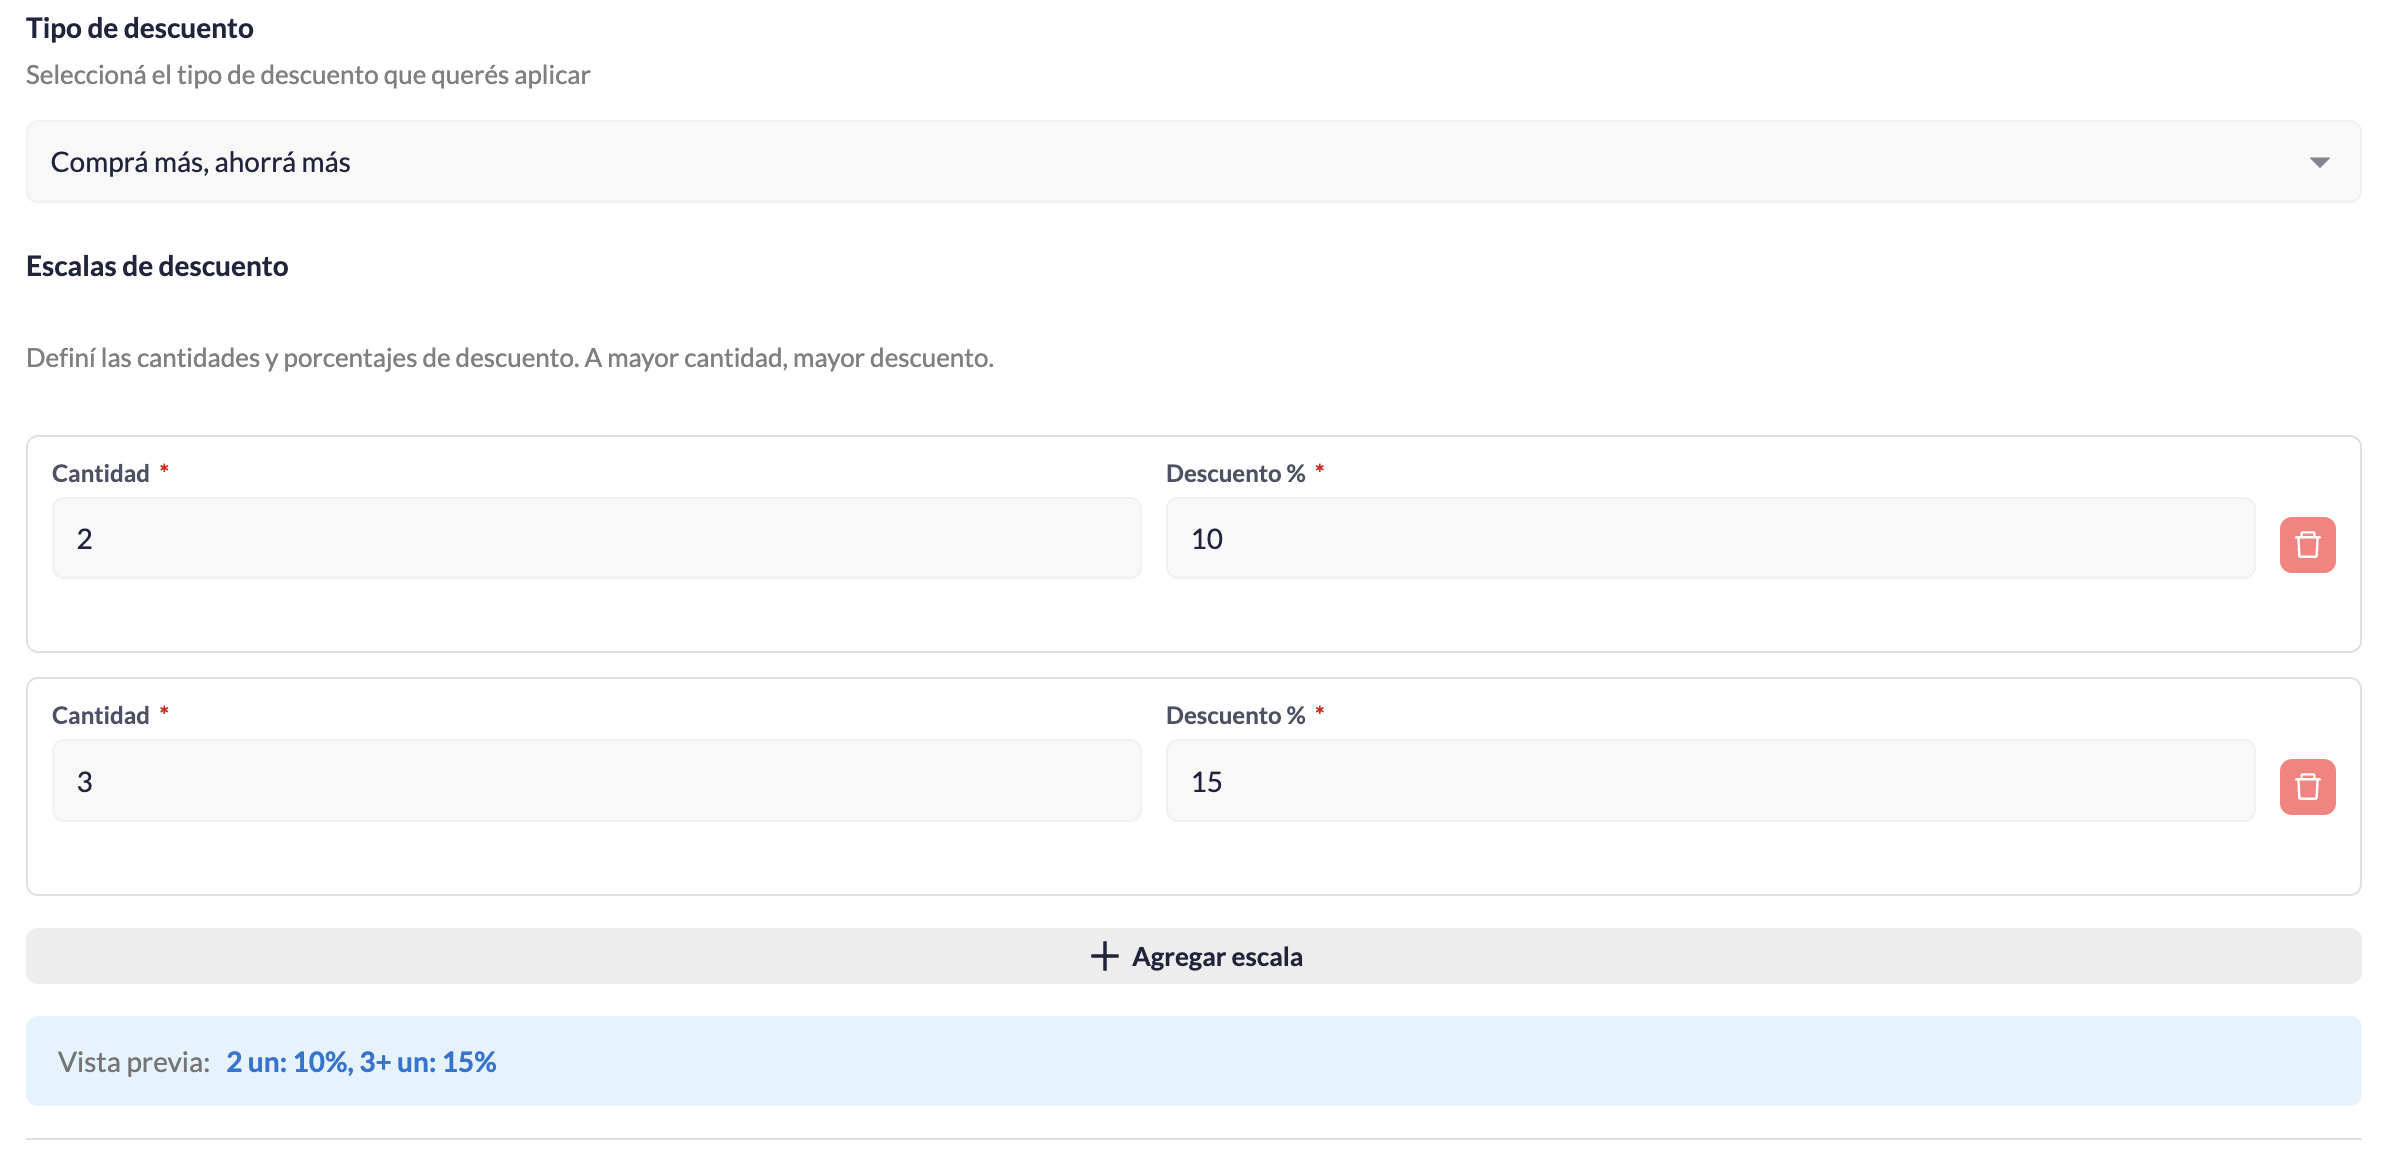
Task: Click the first row's Cantidad label
Action: click(100, 473)
